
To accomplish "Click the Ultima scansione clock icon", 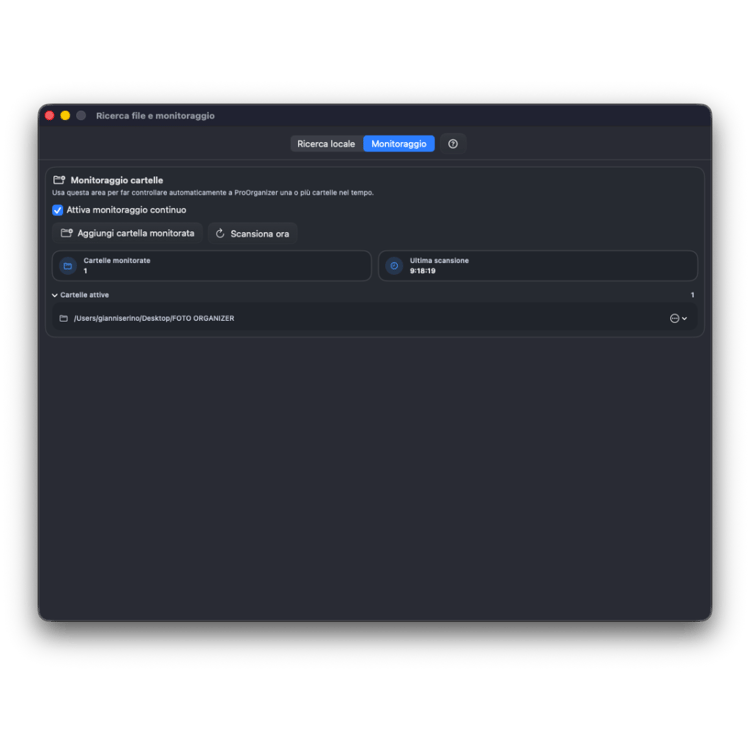I will (x=394, y=266).
